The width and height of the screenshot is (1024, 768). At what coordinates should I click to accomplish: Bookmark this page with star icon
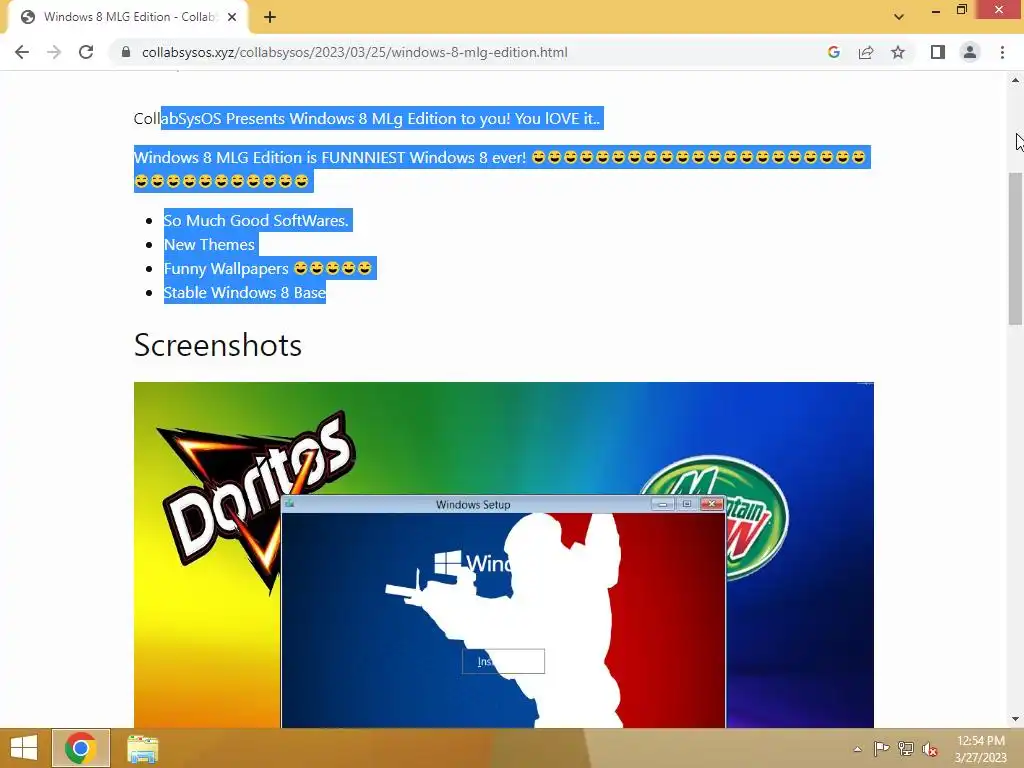click(898, 52)
